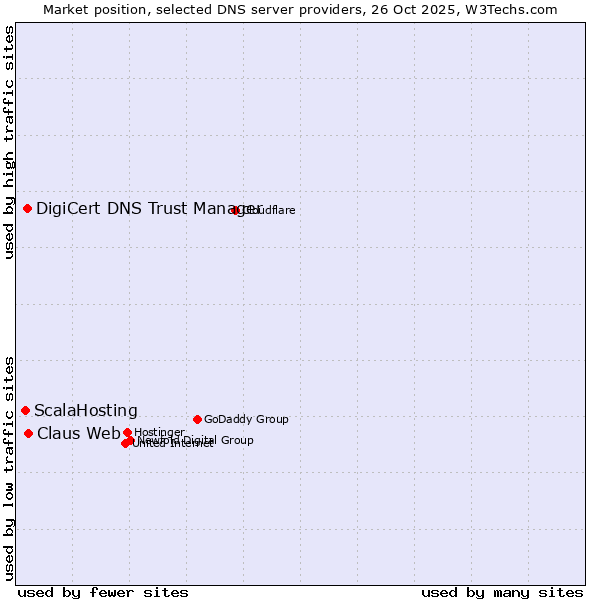Click the 'used by many sites' axis label
600x600 pixels.
(x=502, y=592)
